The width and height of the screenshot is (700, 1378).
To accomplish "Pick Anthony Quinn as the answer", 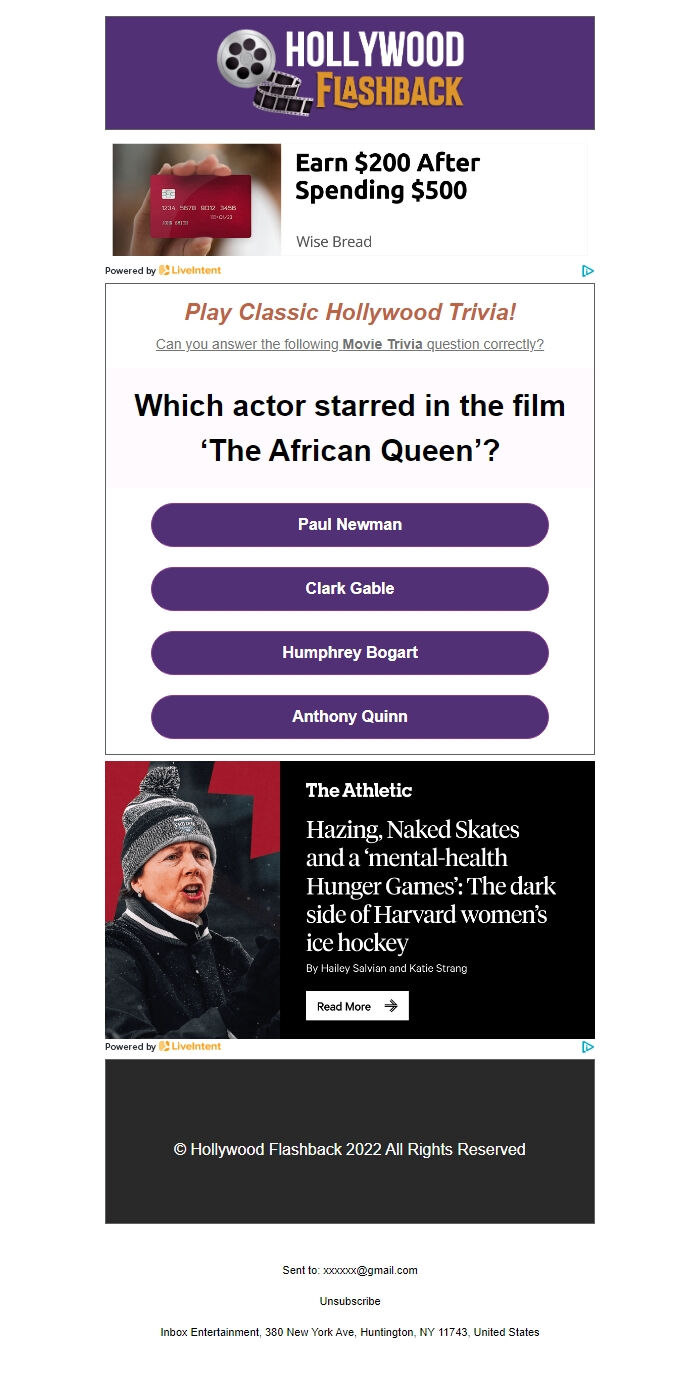I will click(350, 717).
